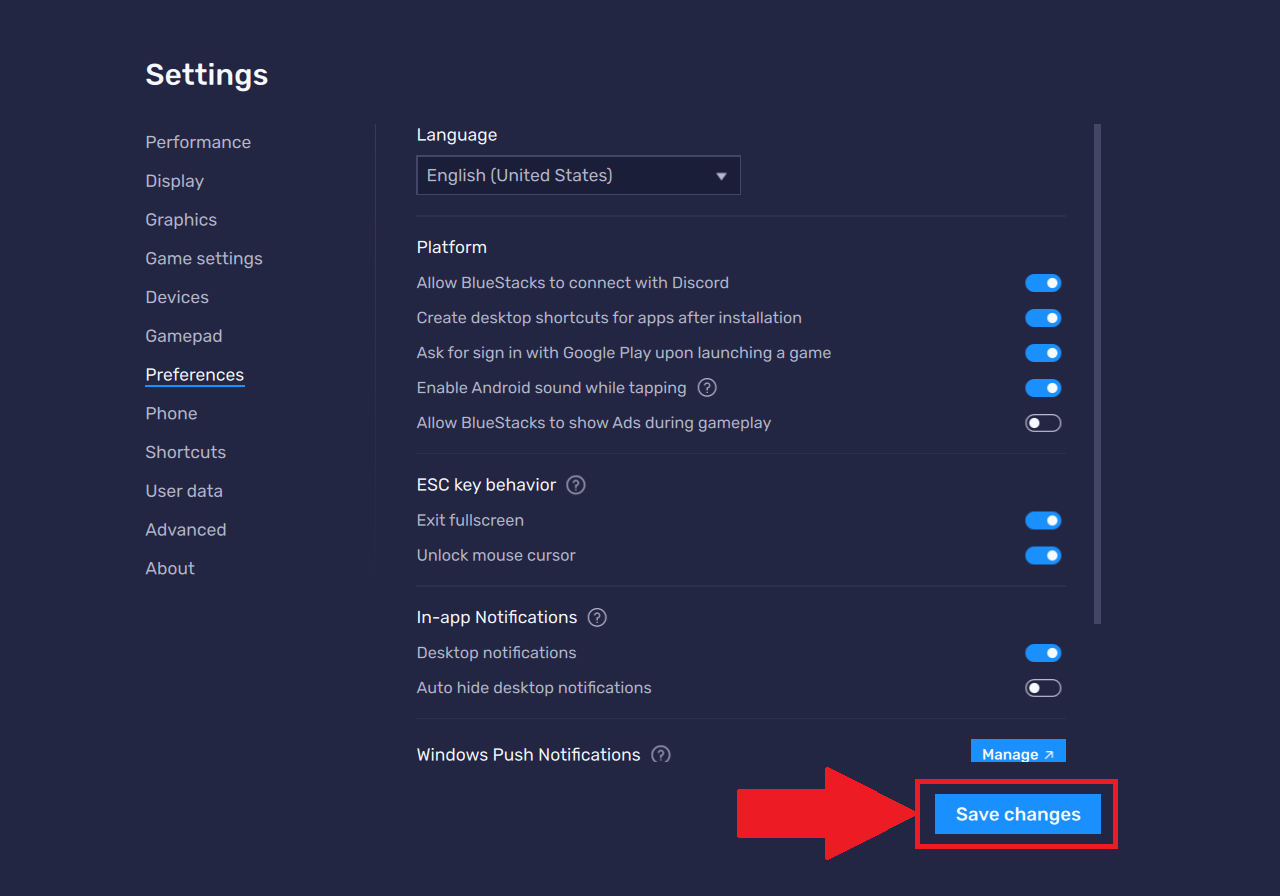Click help icon beside Enable Android sound
Image resolution: width=1280 pixels, height=896 pixels.
pos(707,388)
